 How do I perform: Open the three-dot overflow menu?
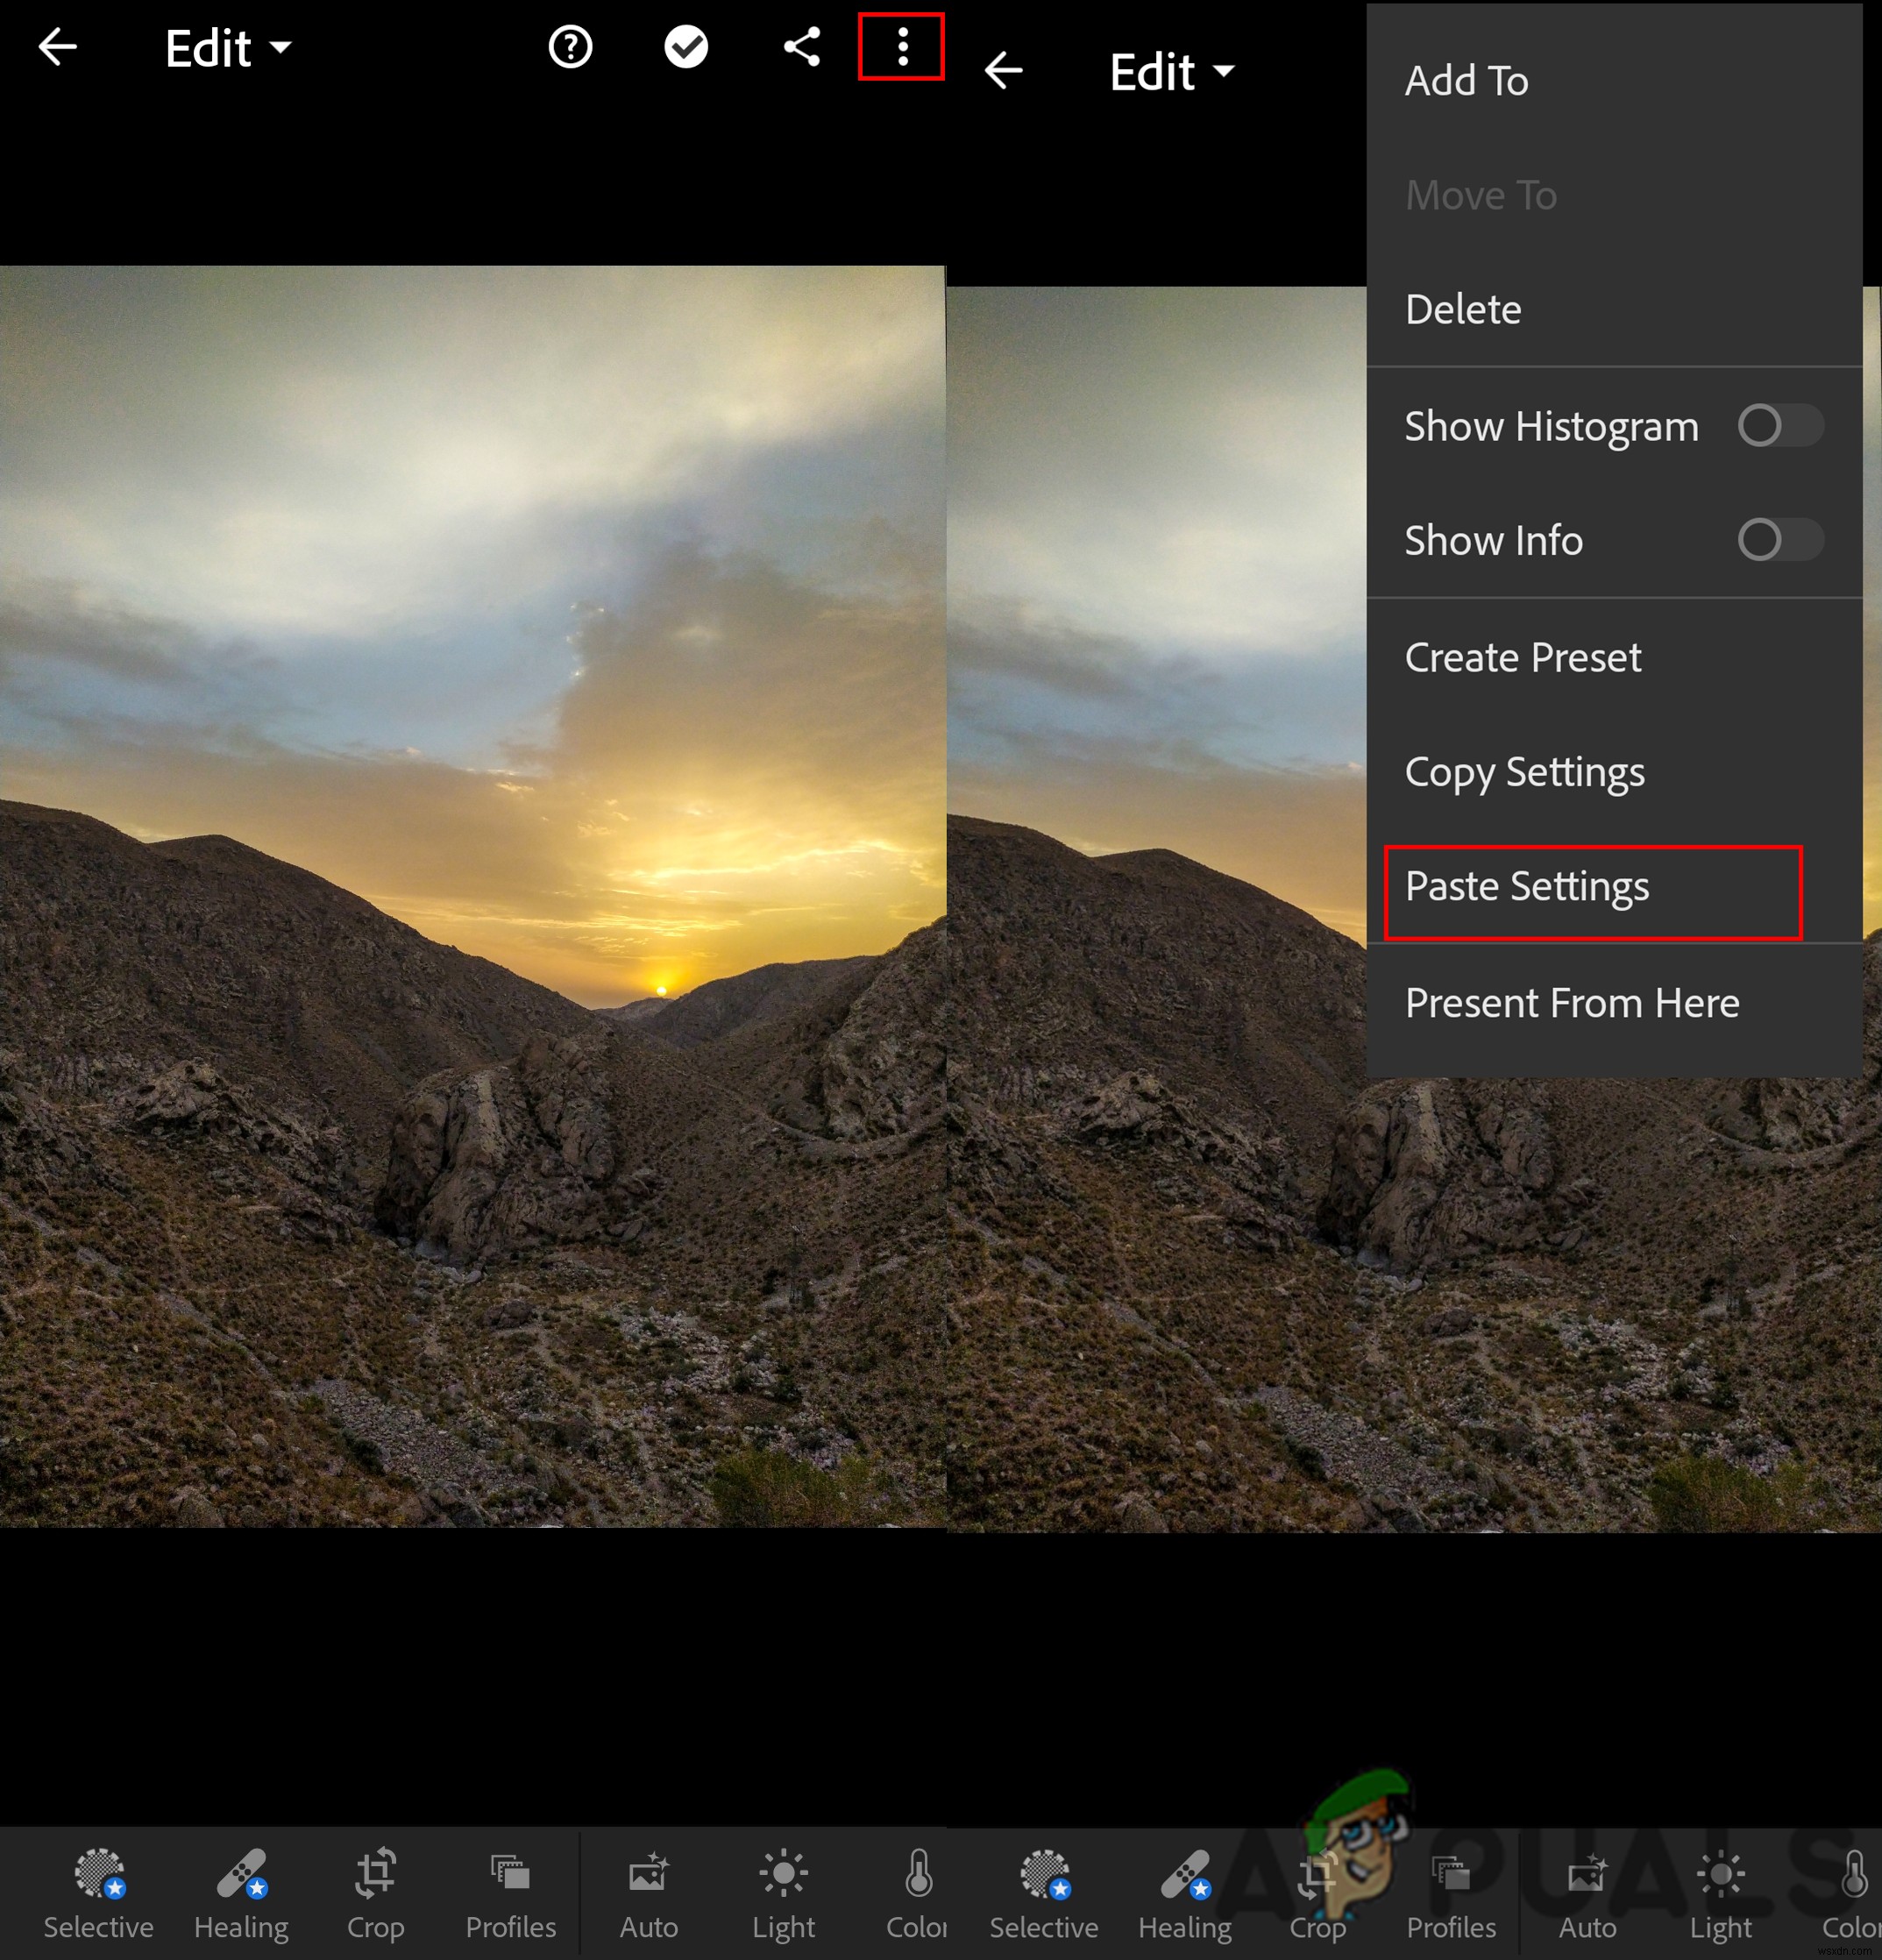(x=902, y=47)
